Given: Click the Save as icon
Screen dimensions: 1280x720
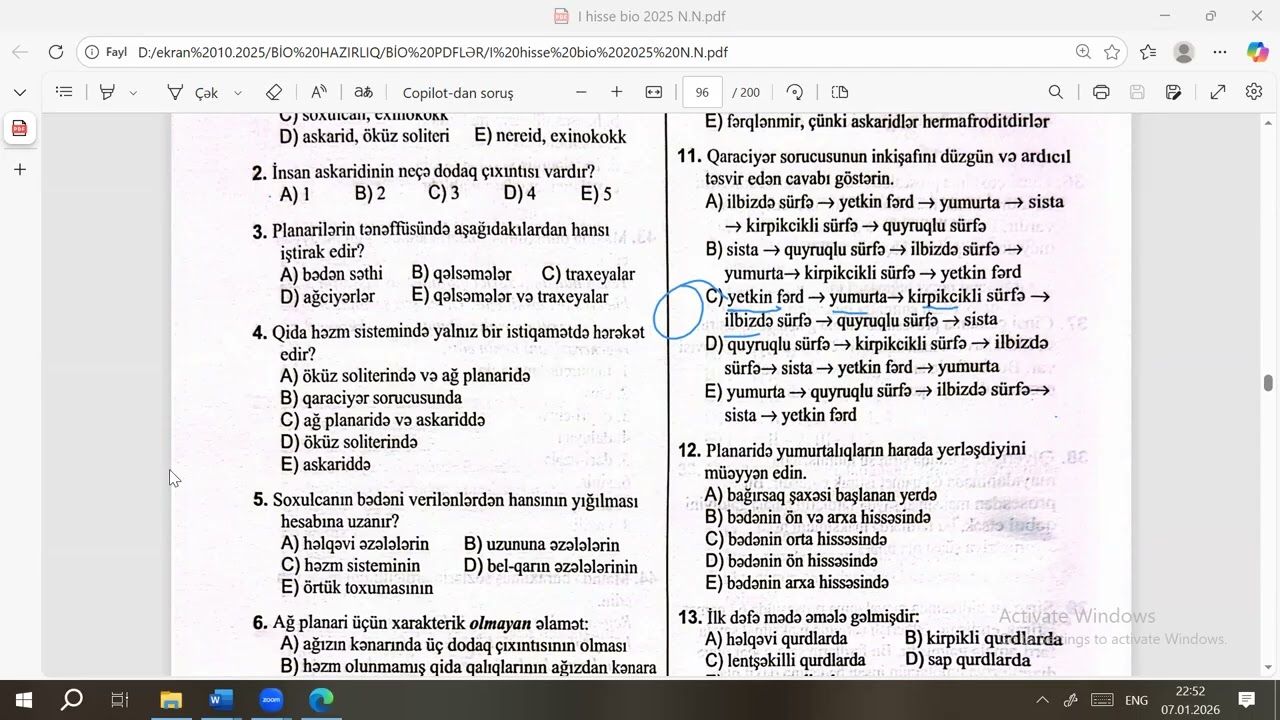Looking at the screenshot, I should pyautogui.click(x=1174, y=92).
